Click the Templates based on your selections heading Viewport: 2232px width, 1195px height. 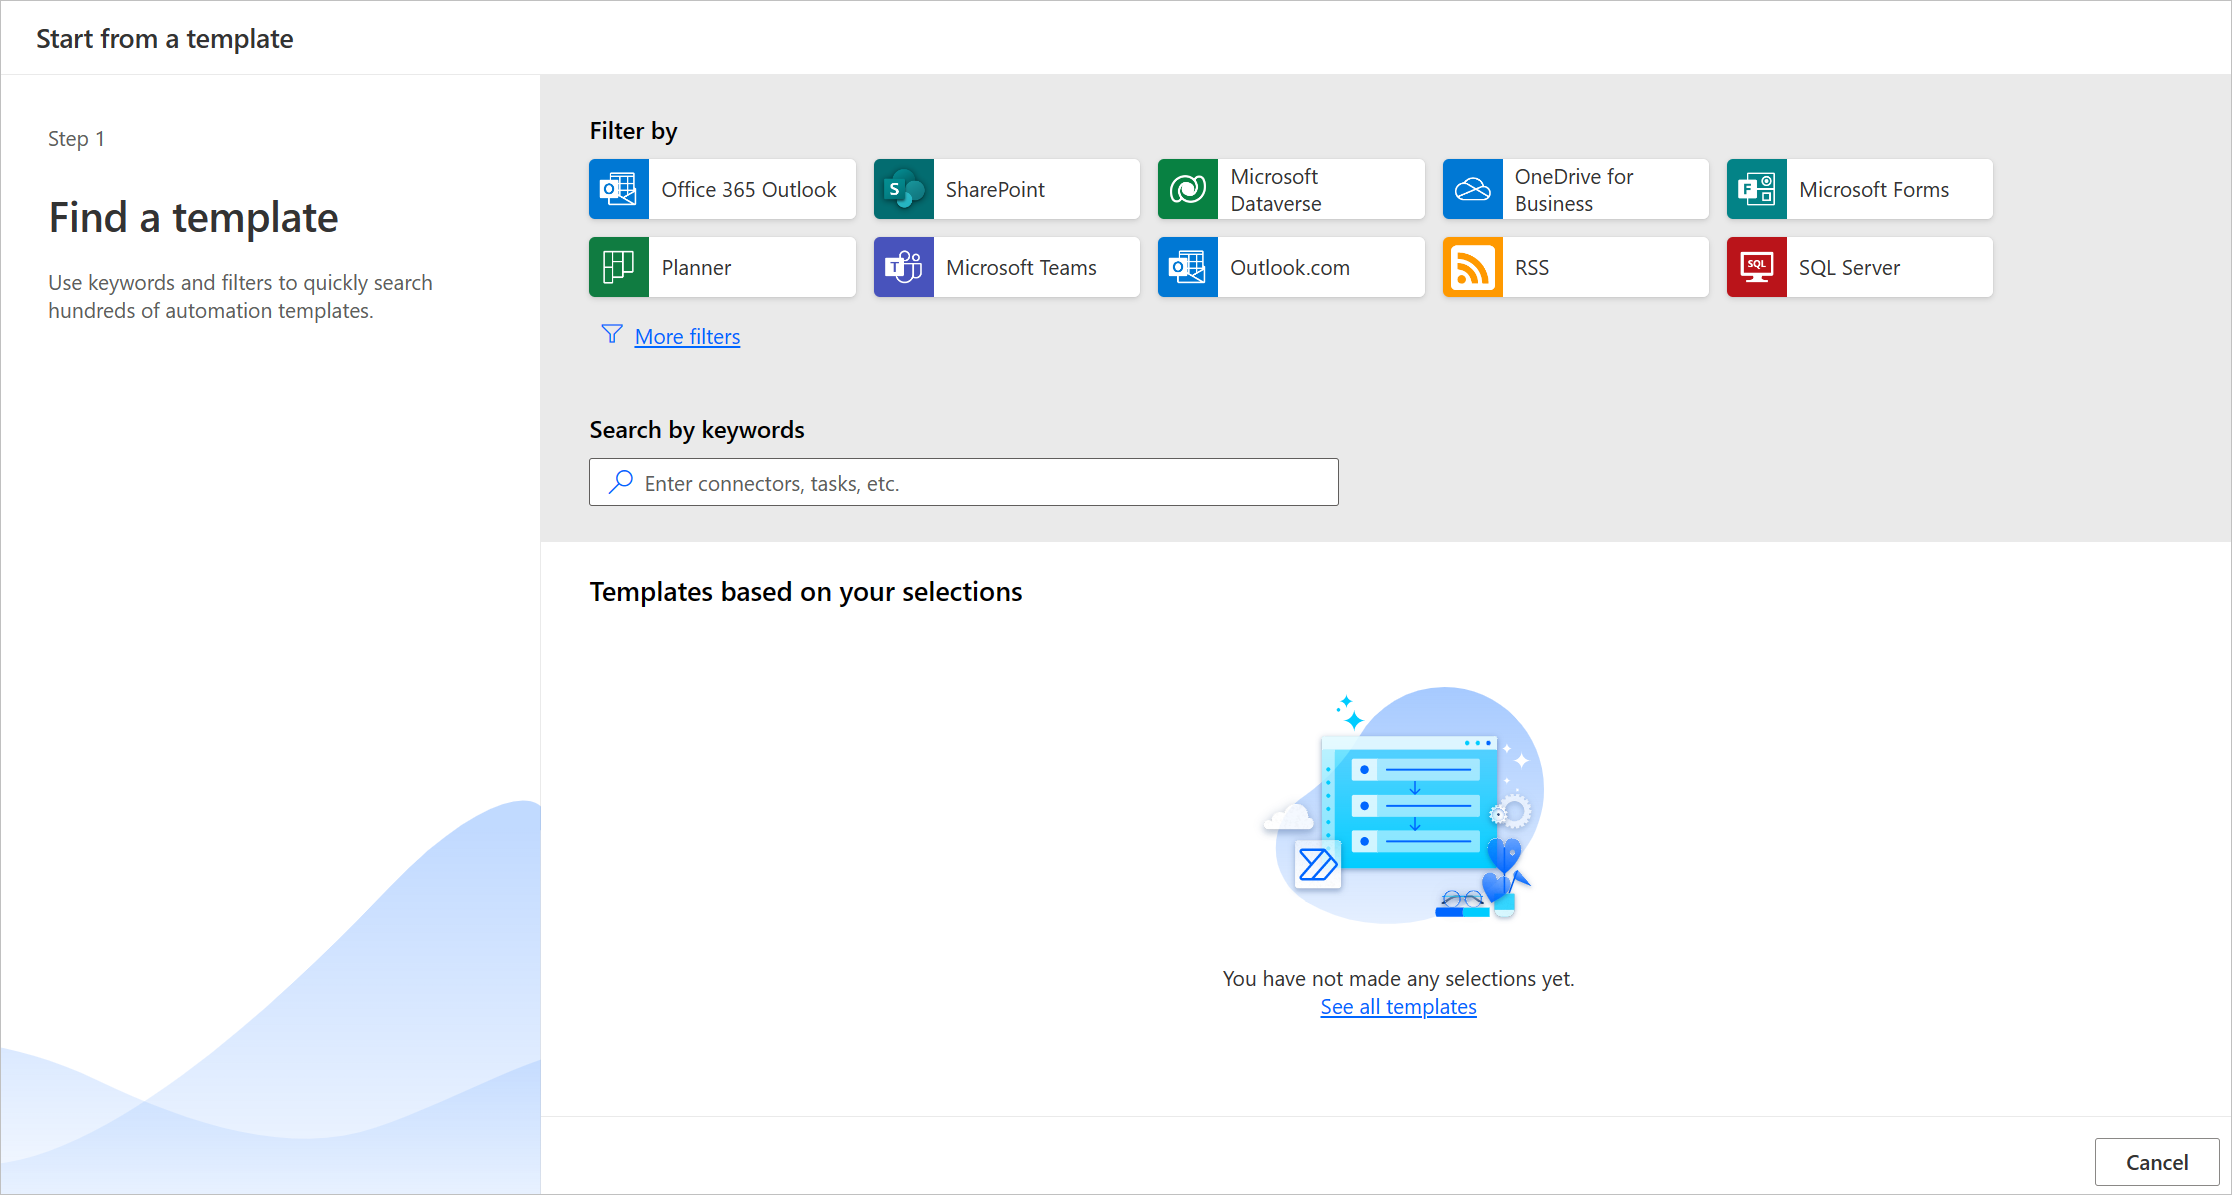(806, 591)
